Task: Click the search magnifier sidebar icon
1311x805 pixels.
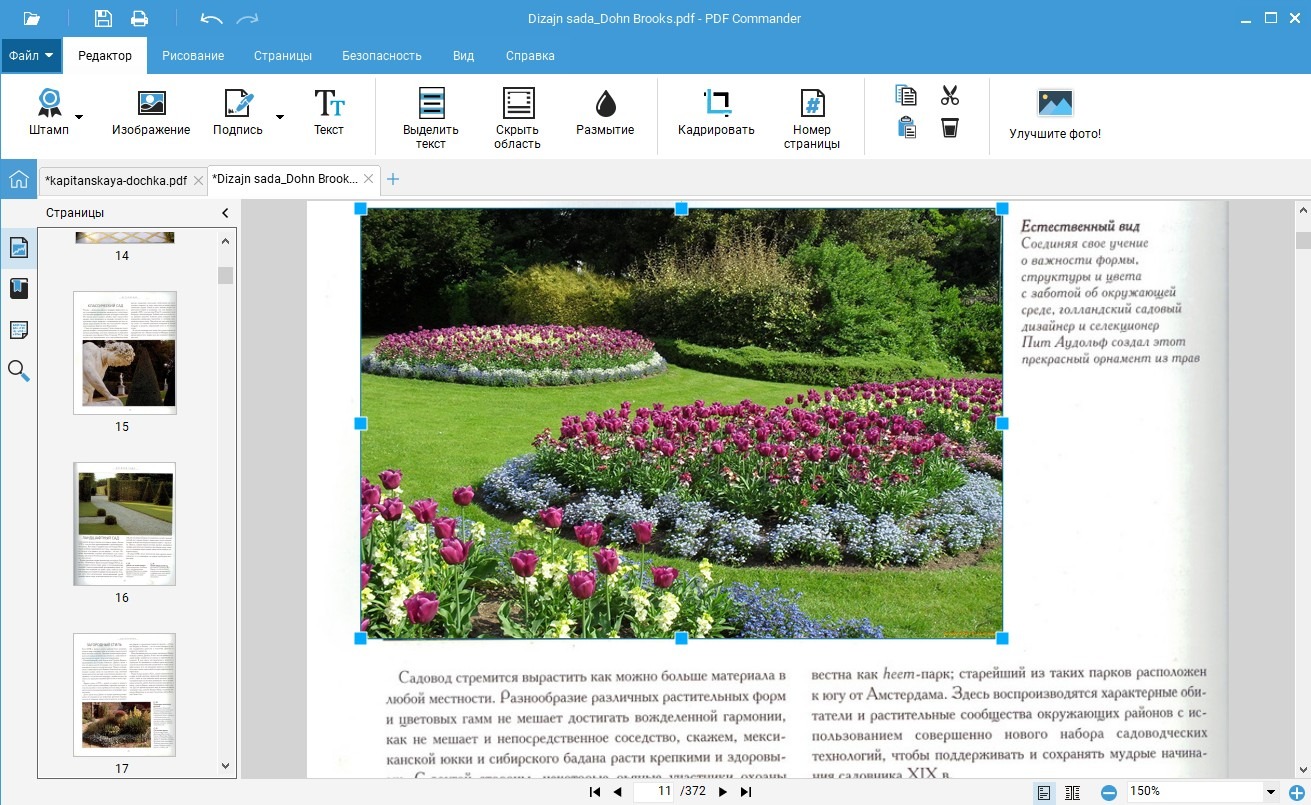Action: pos(19,371)
